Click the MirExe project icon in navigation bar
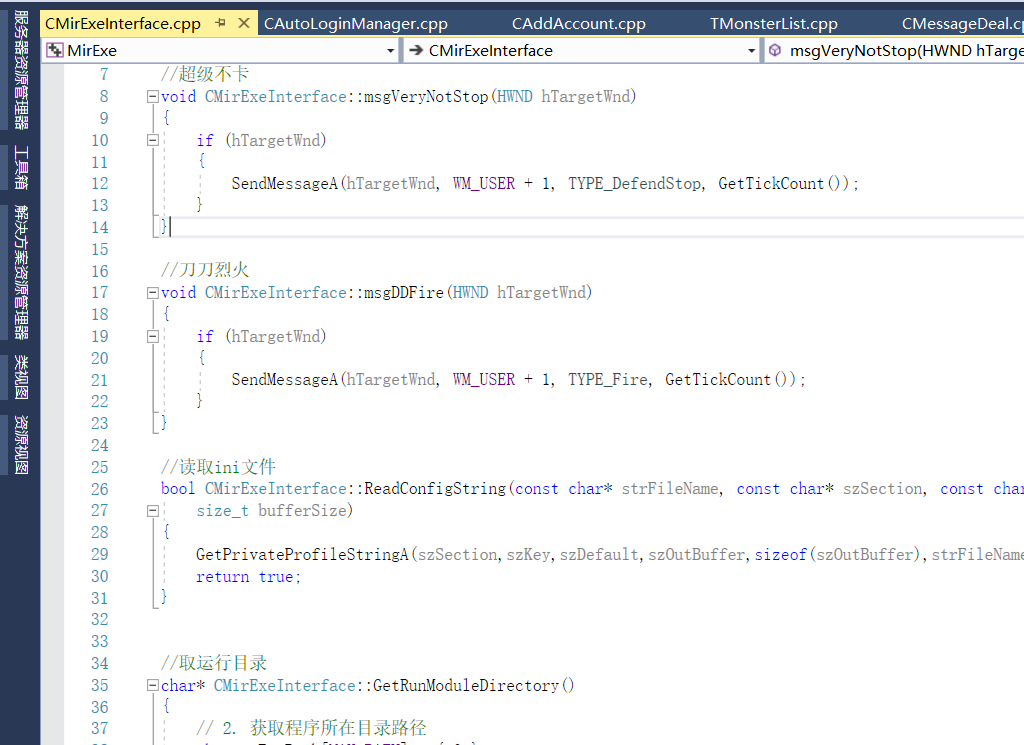The height and width of the screenshot is (745, 1024). pyautogui.click(x=55, y=50)
